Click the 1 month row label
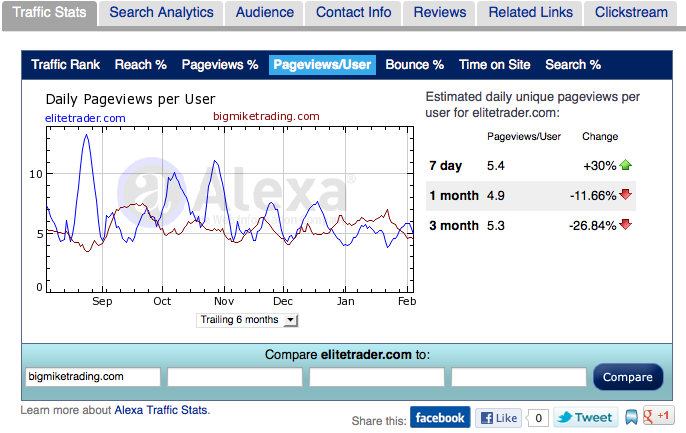The height and width of the screenshot is (433, 686). [454, 196]
